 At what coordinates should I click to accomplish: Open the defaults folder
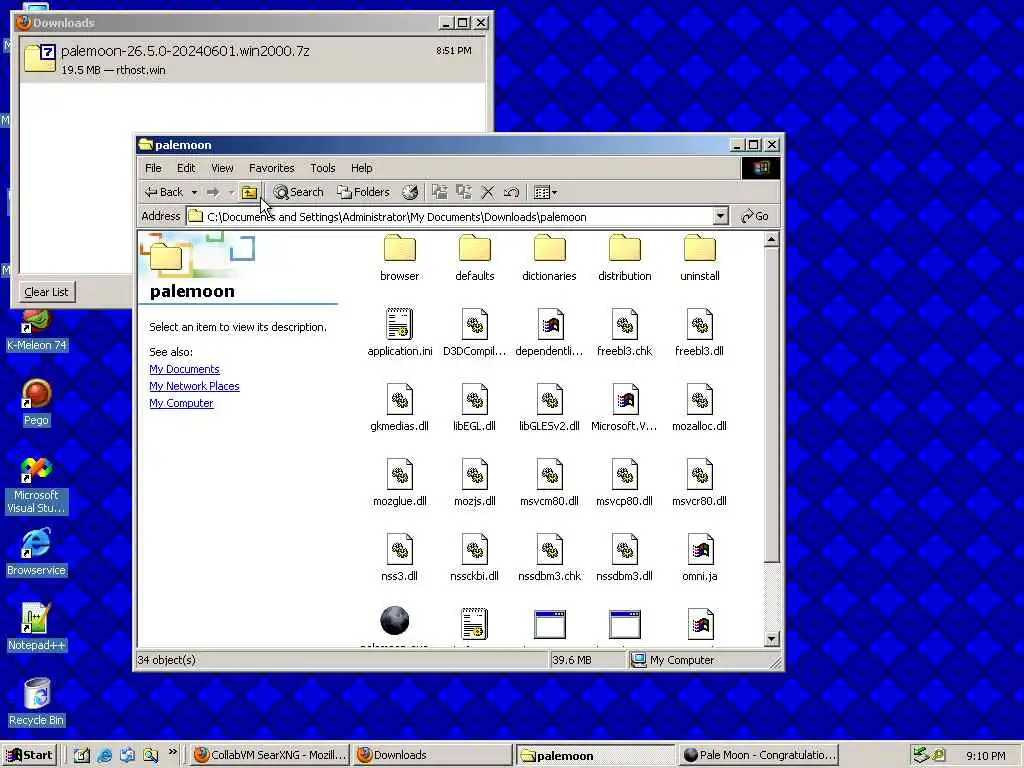click(x=475, y=258)
